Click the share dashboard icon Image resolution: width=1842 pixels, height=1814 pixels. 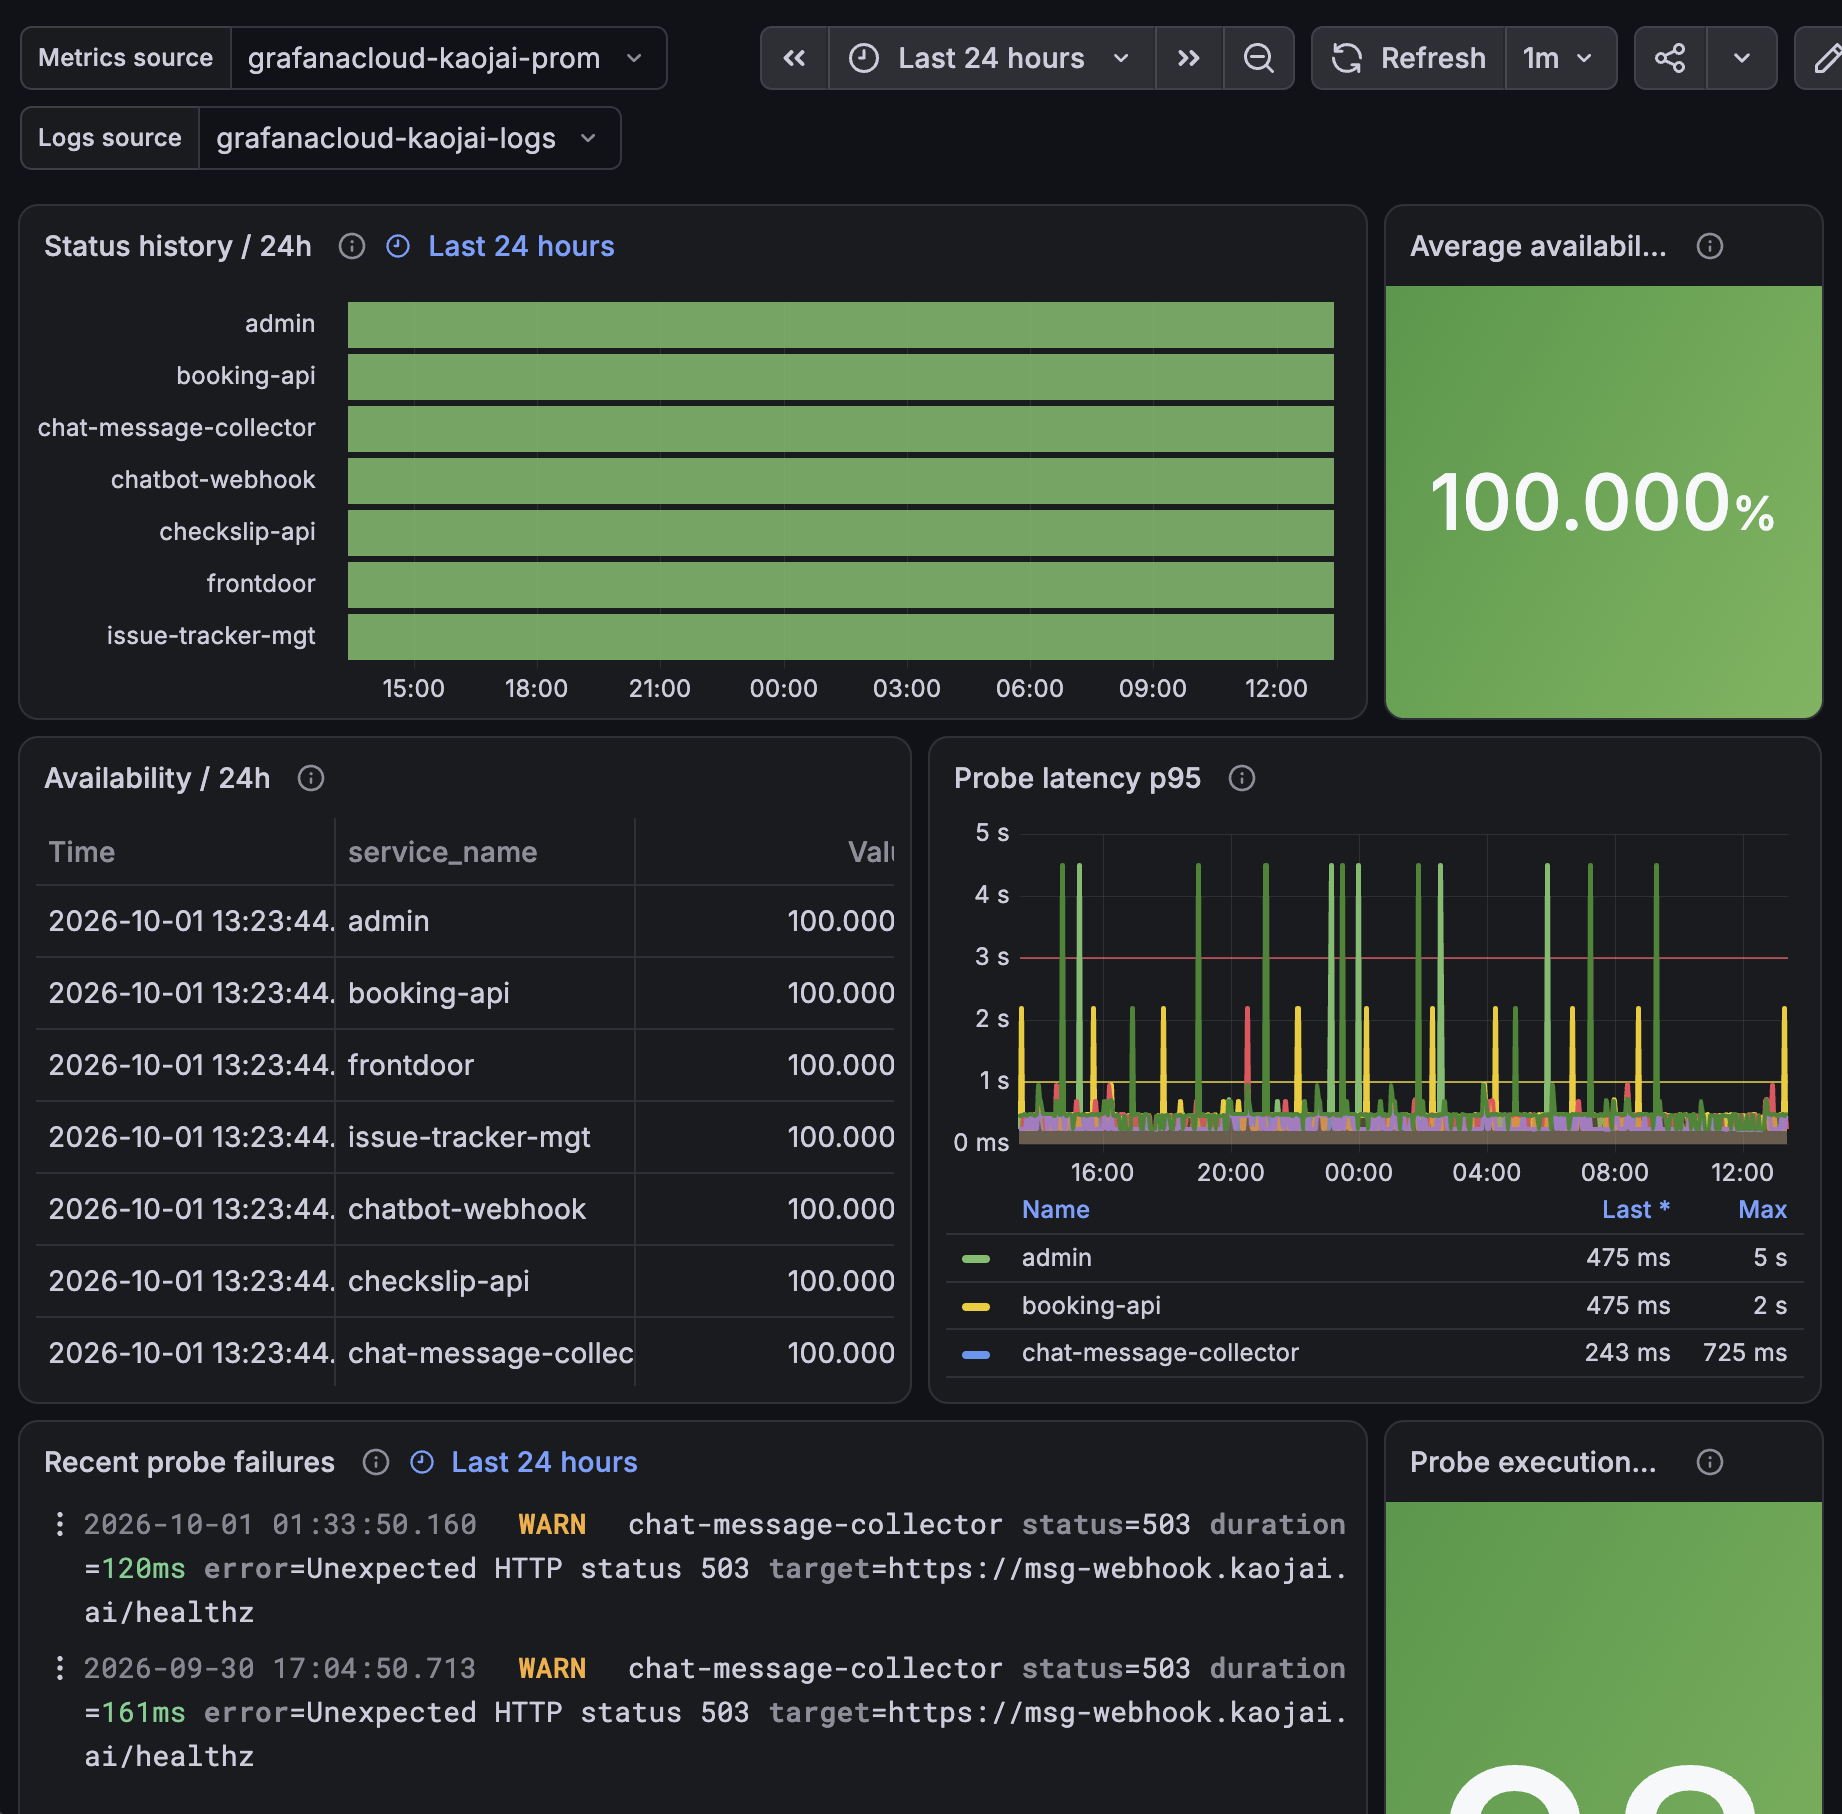click(x=1670, y=58)
